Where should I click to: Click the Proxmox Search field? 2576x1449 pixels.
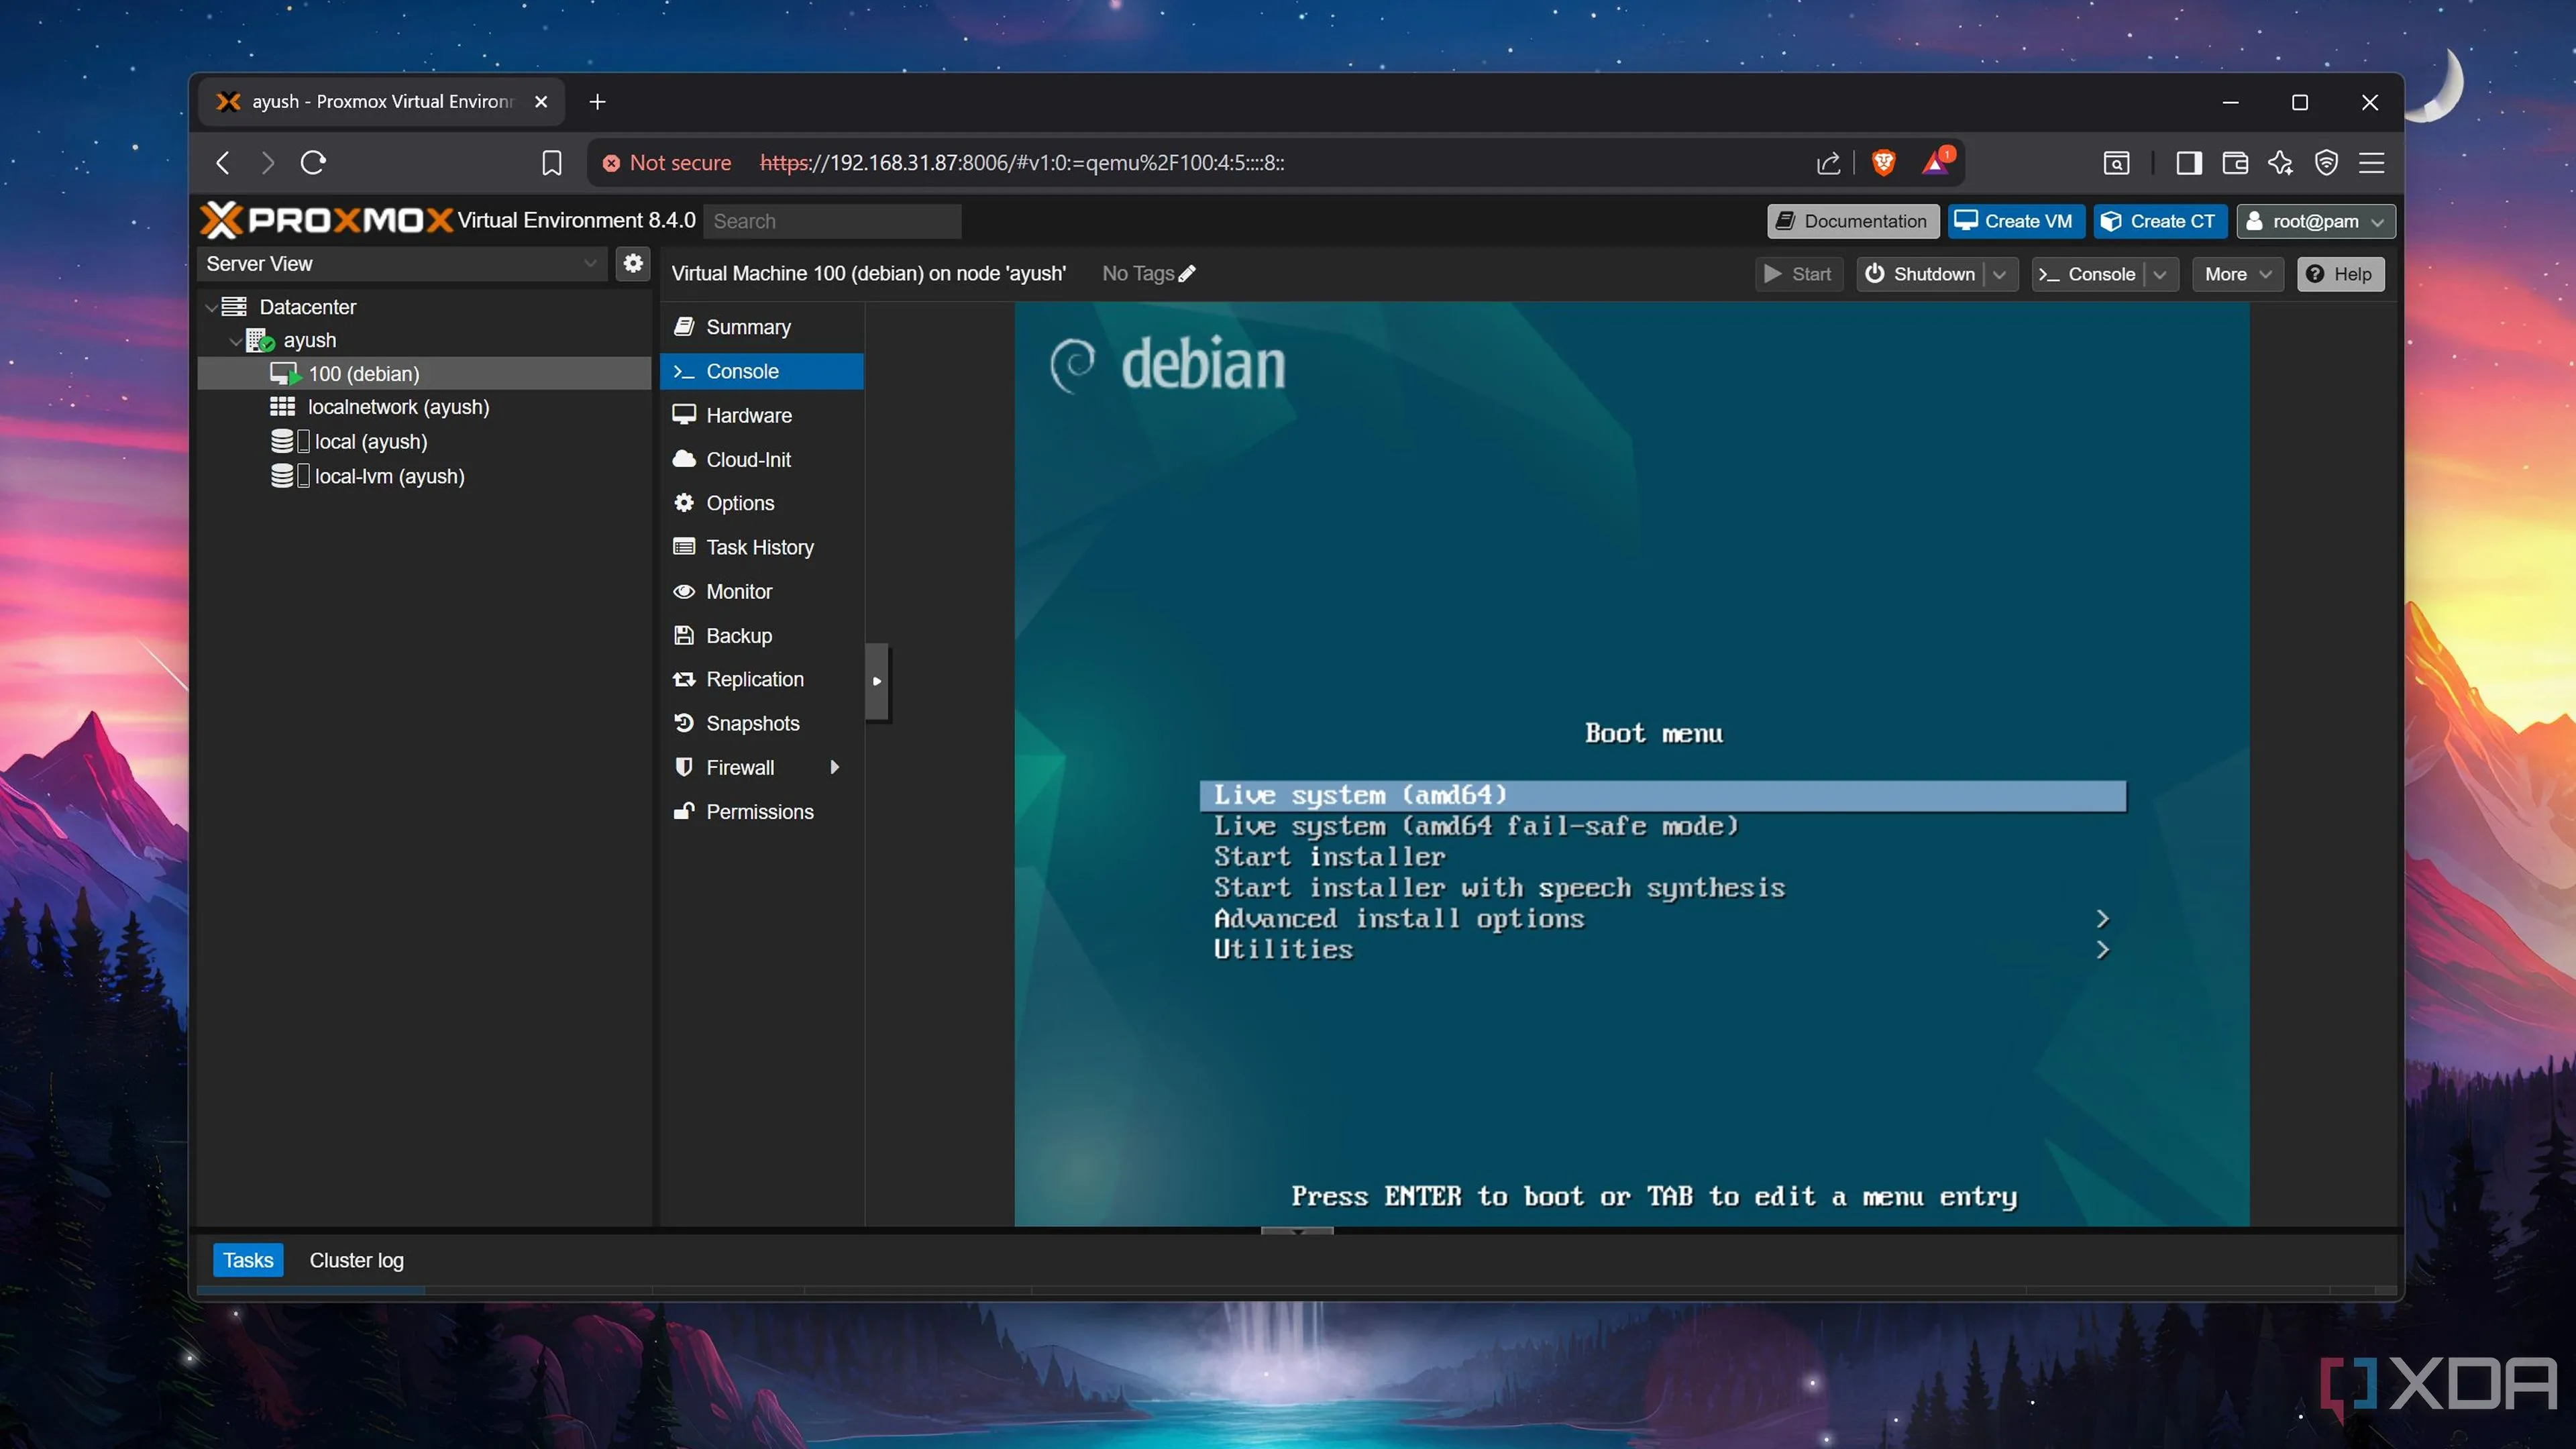pyautogui.click(x=832, y=221)
